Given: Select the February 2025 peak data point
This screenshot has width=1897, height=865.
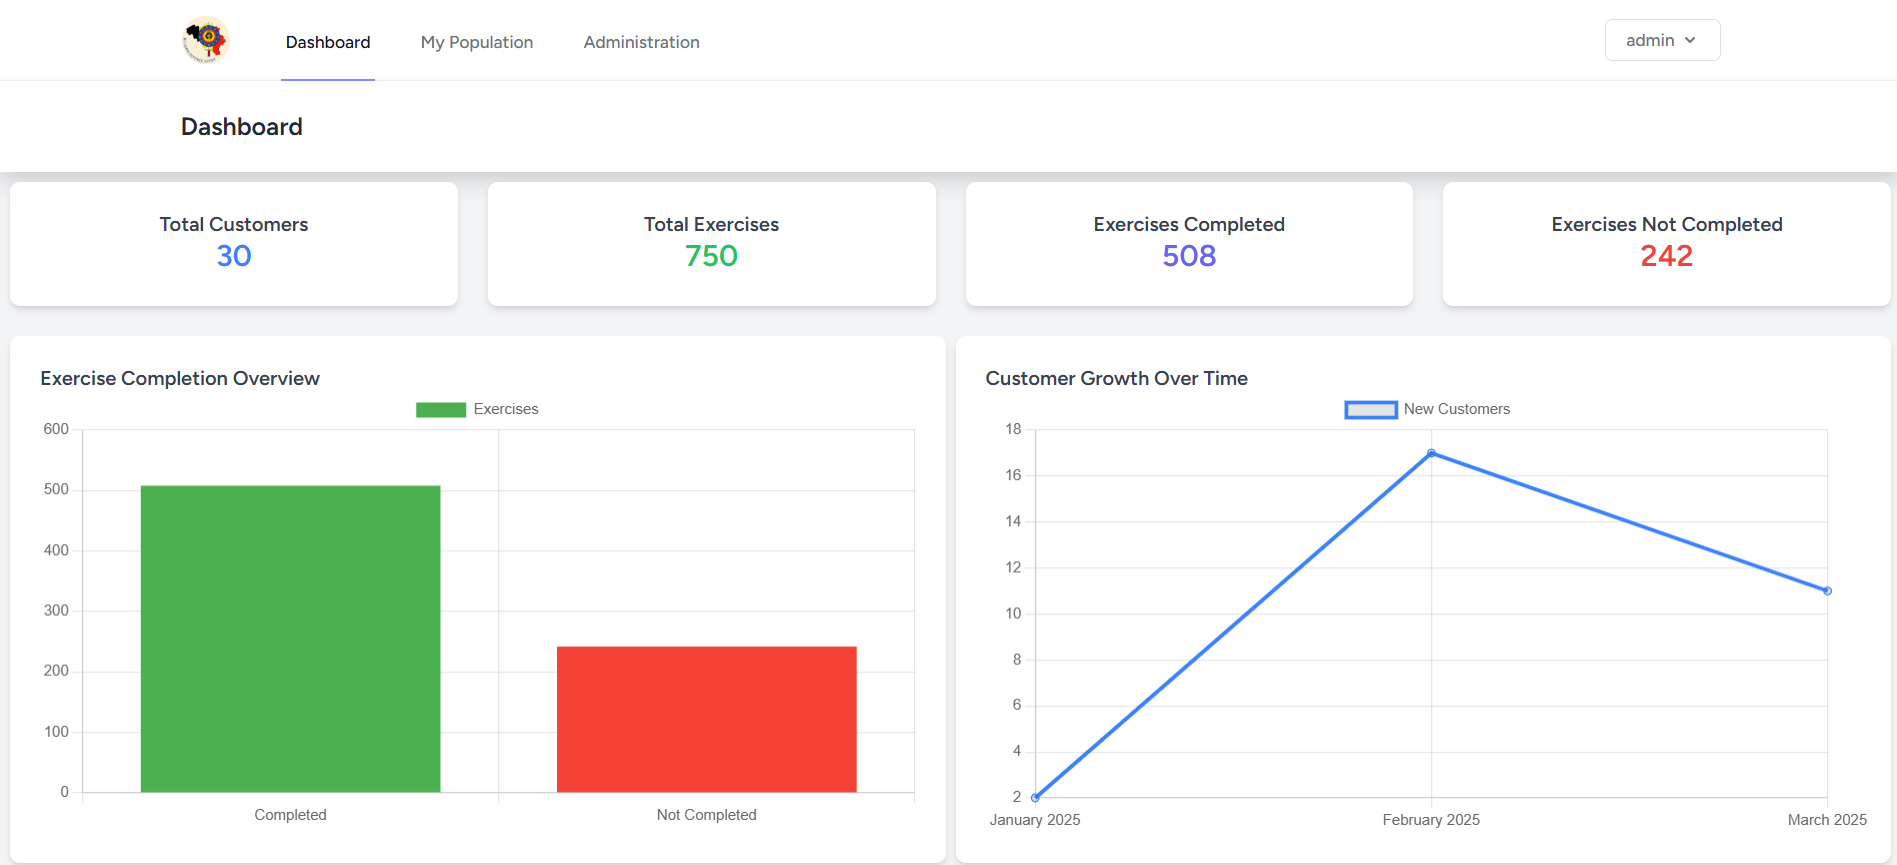Looking at the screenshot, I should [1431, 453].
